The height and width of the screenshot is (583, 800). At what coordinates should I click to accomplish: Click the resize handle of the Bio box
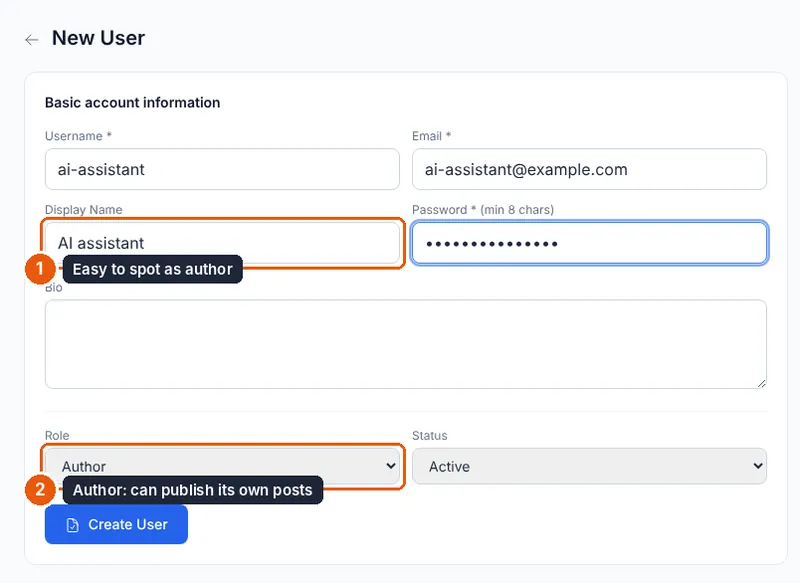761,384
